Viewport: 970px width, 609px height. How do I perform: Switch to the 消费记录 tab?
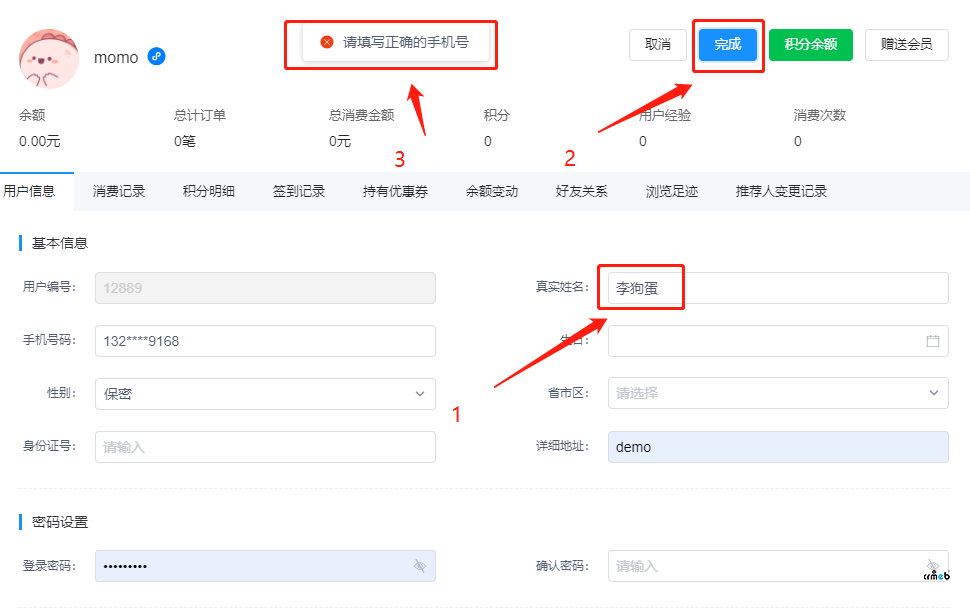[119, 191]
